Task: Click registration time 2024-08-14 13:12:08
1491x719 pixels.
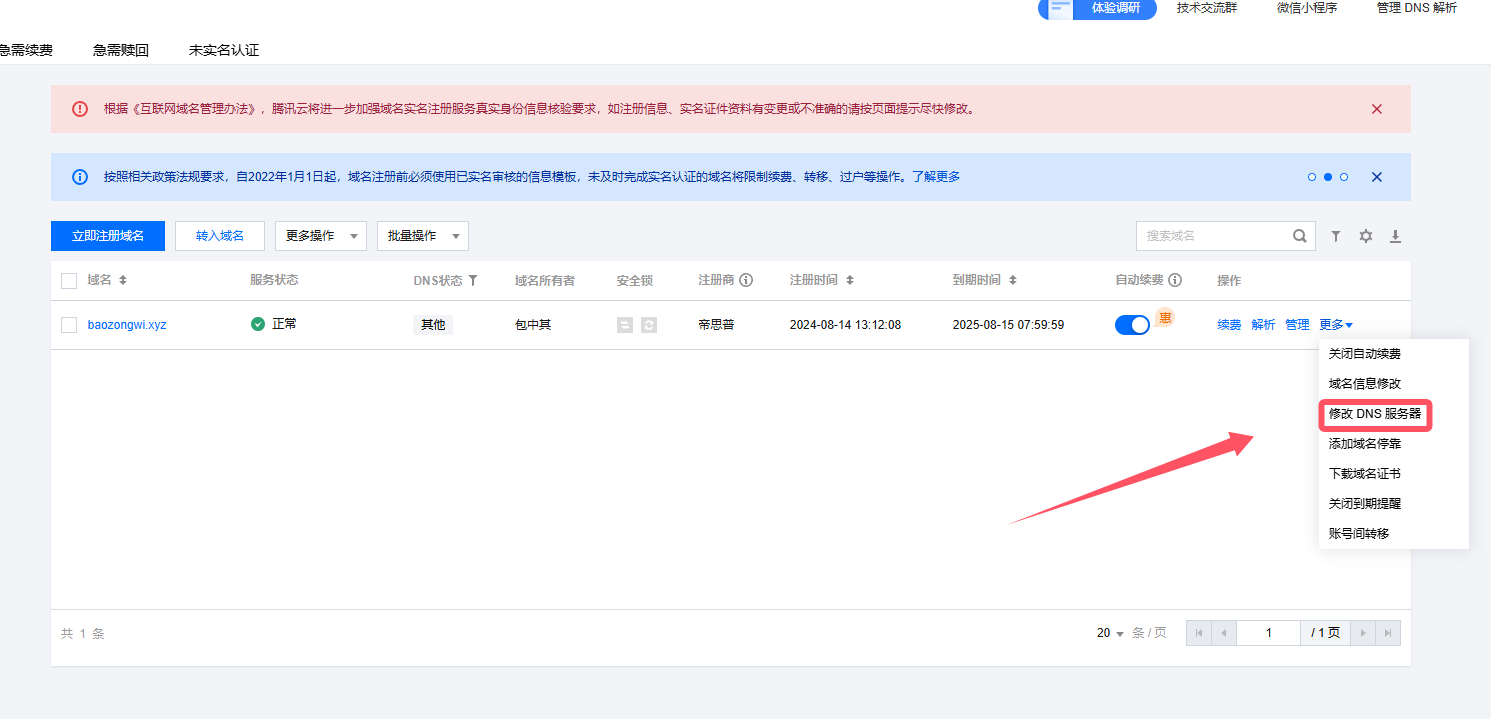Action: [845, 325]
